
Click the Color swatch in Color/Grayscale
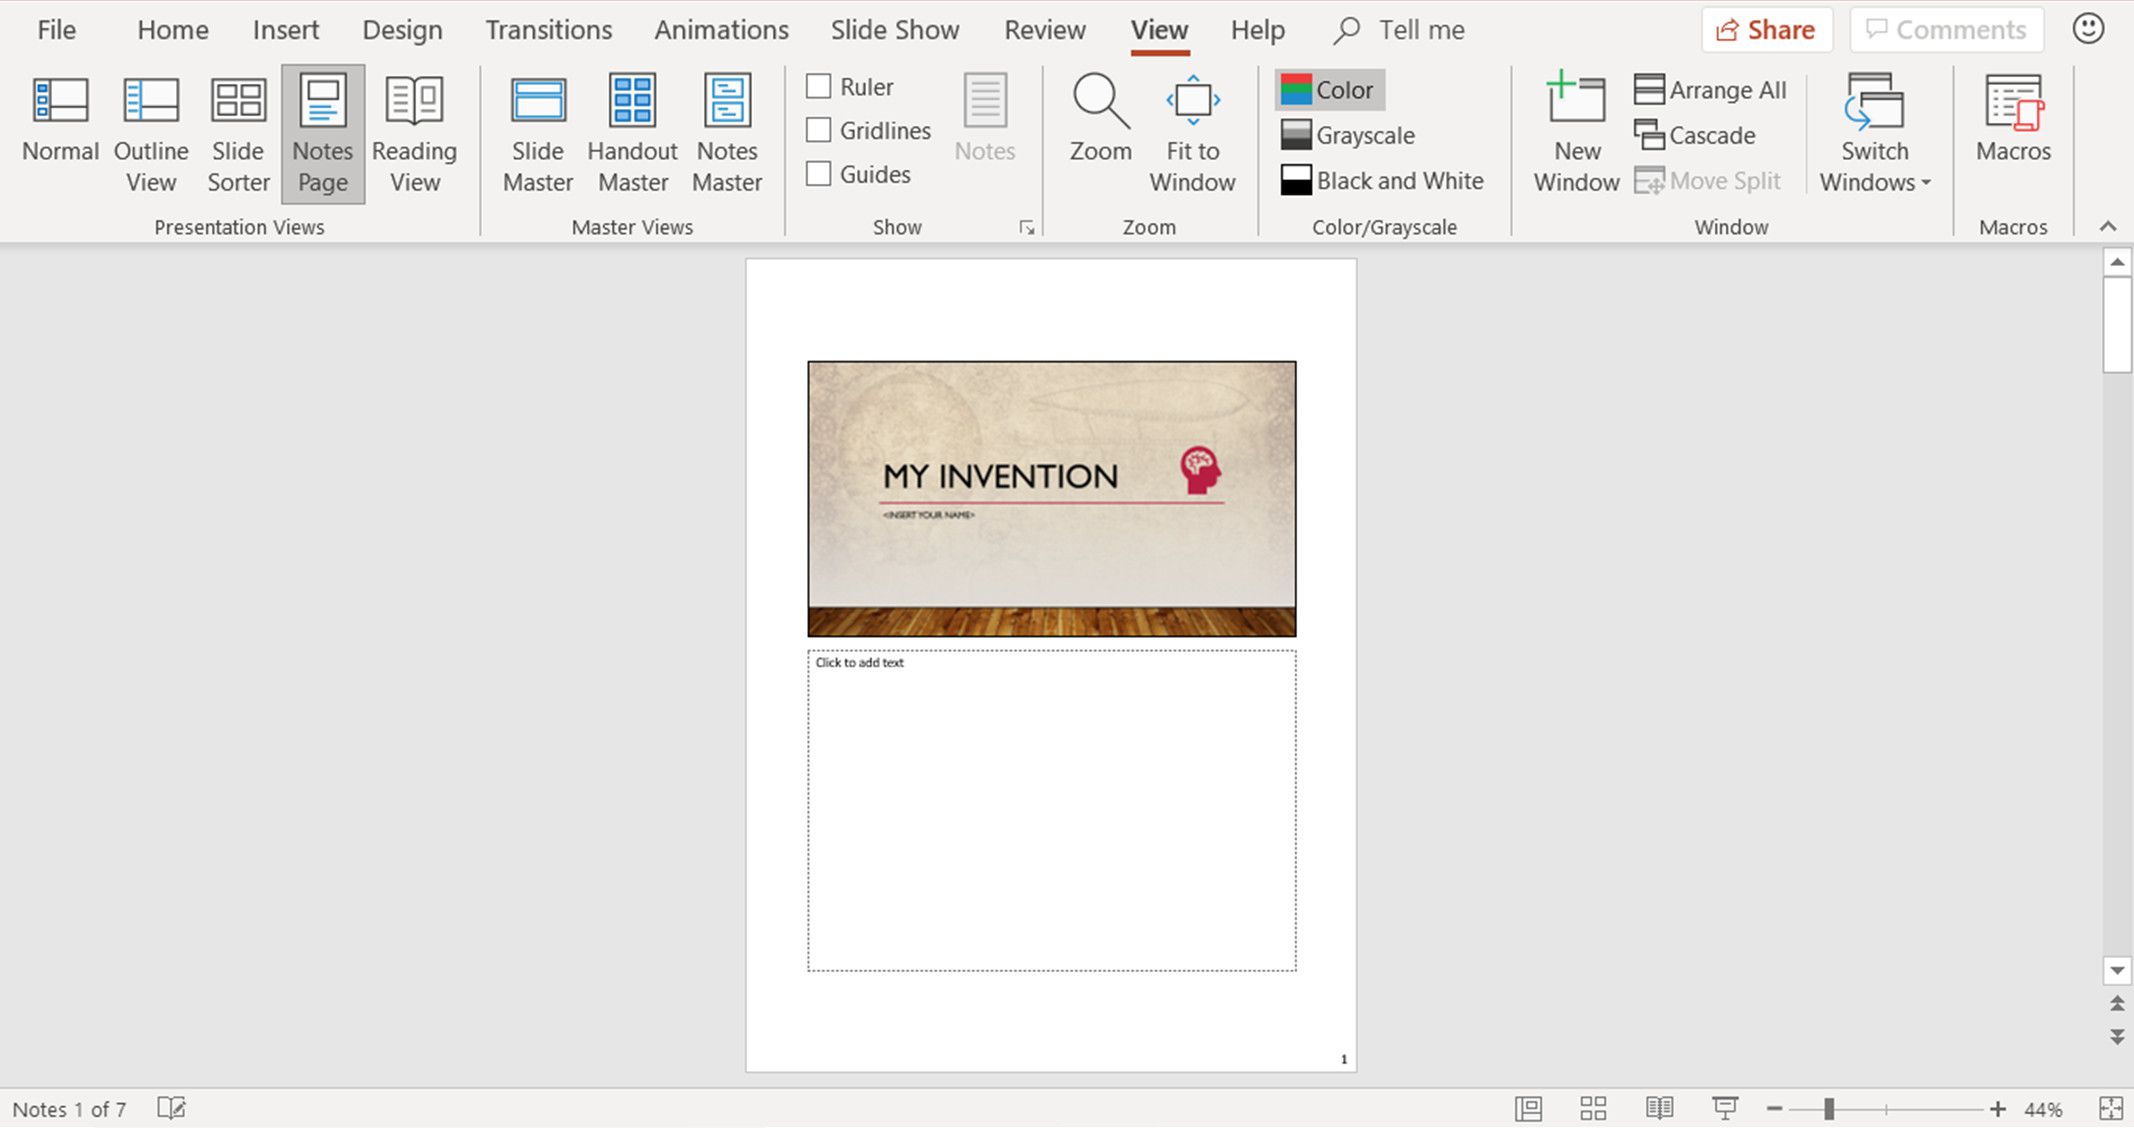[x=1293, y=89]
